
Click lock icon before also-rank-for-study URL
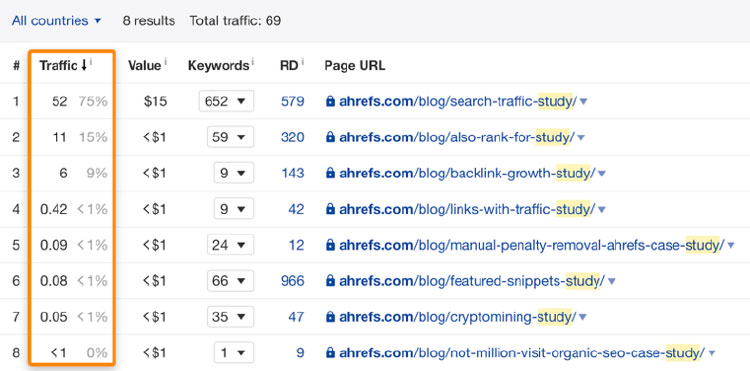click(x=330, y=137)
